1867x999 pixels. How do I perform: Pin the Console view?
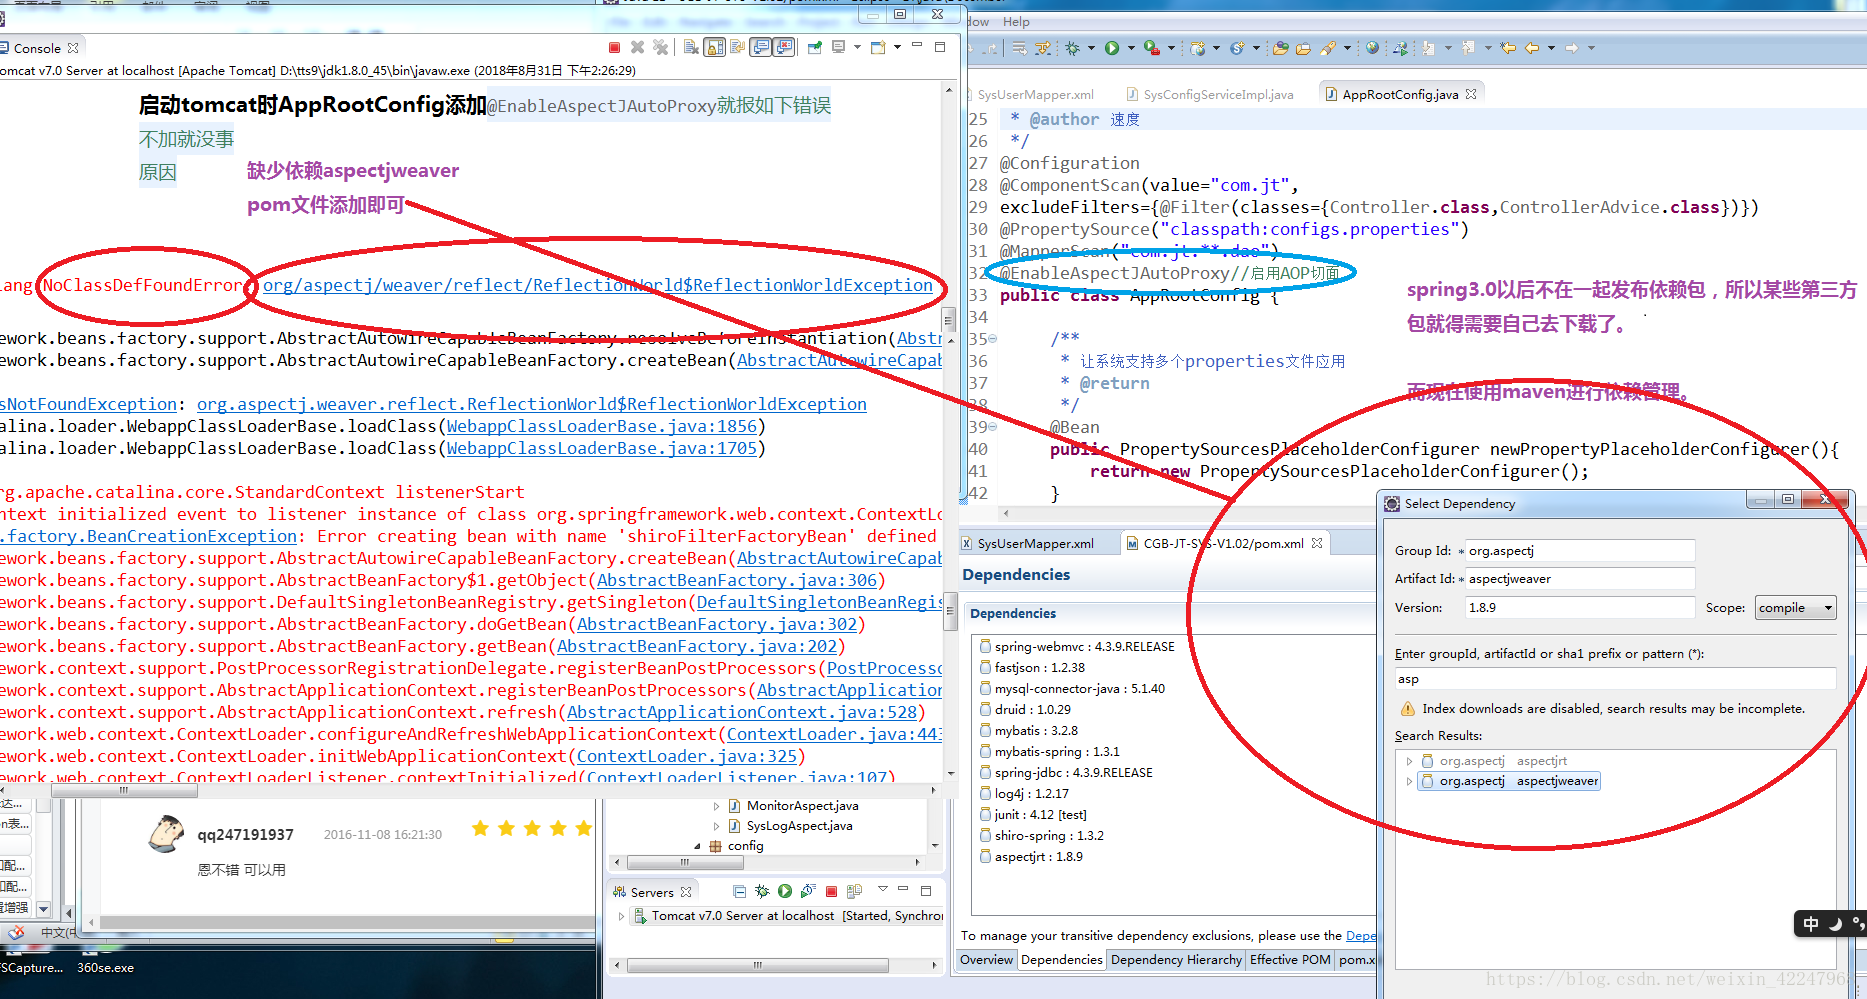(x=814, y=48)
